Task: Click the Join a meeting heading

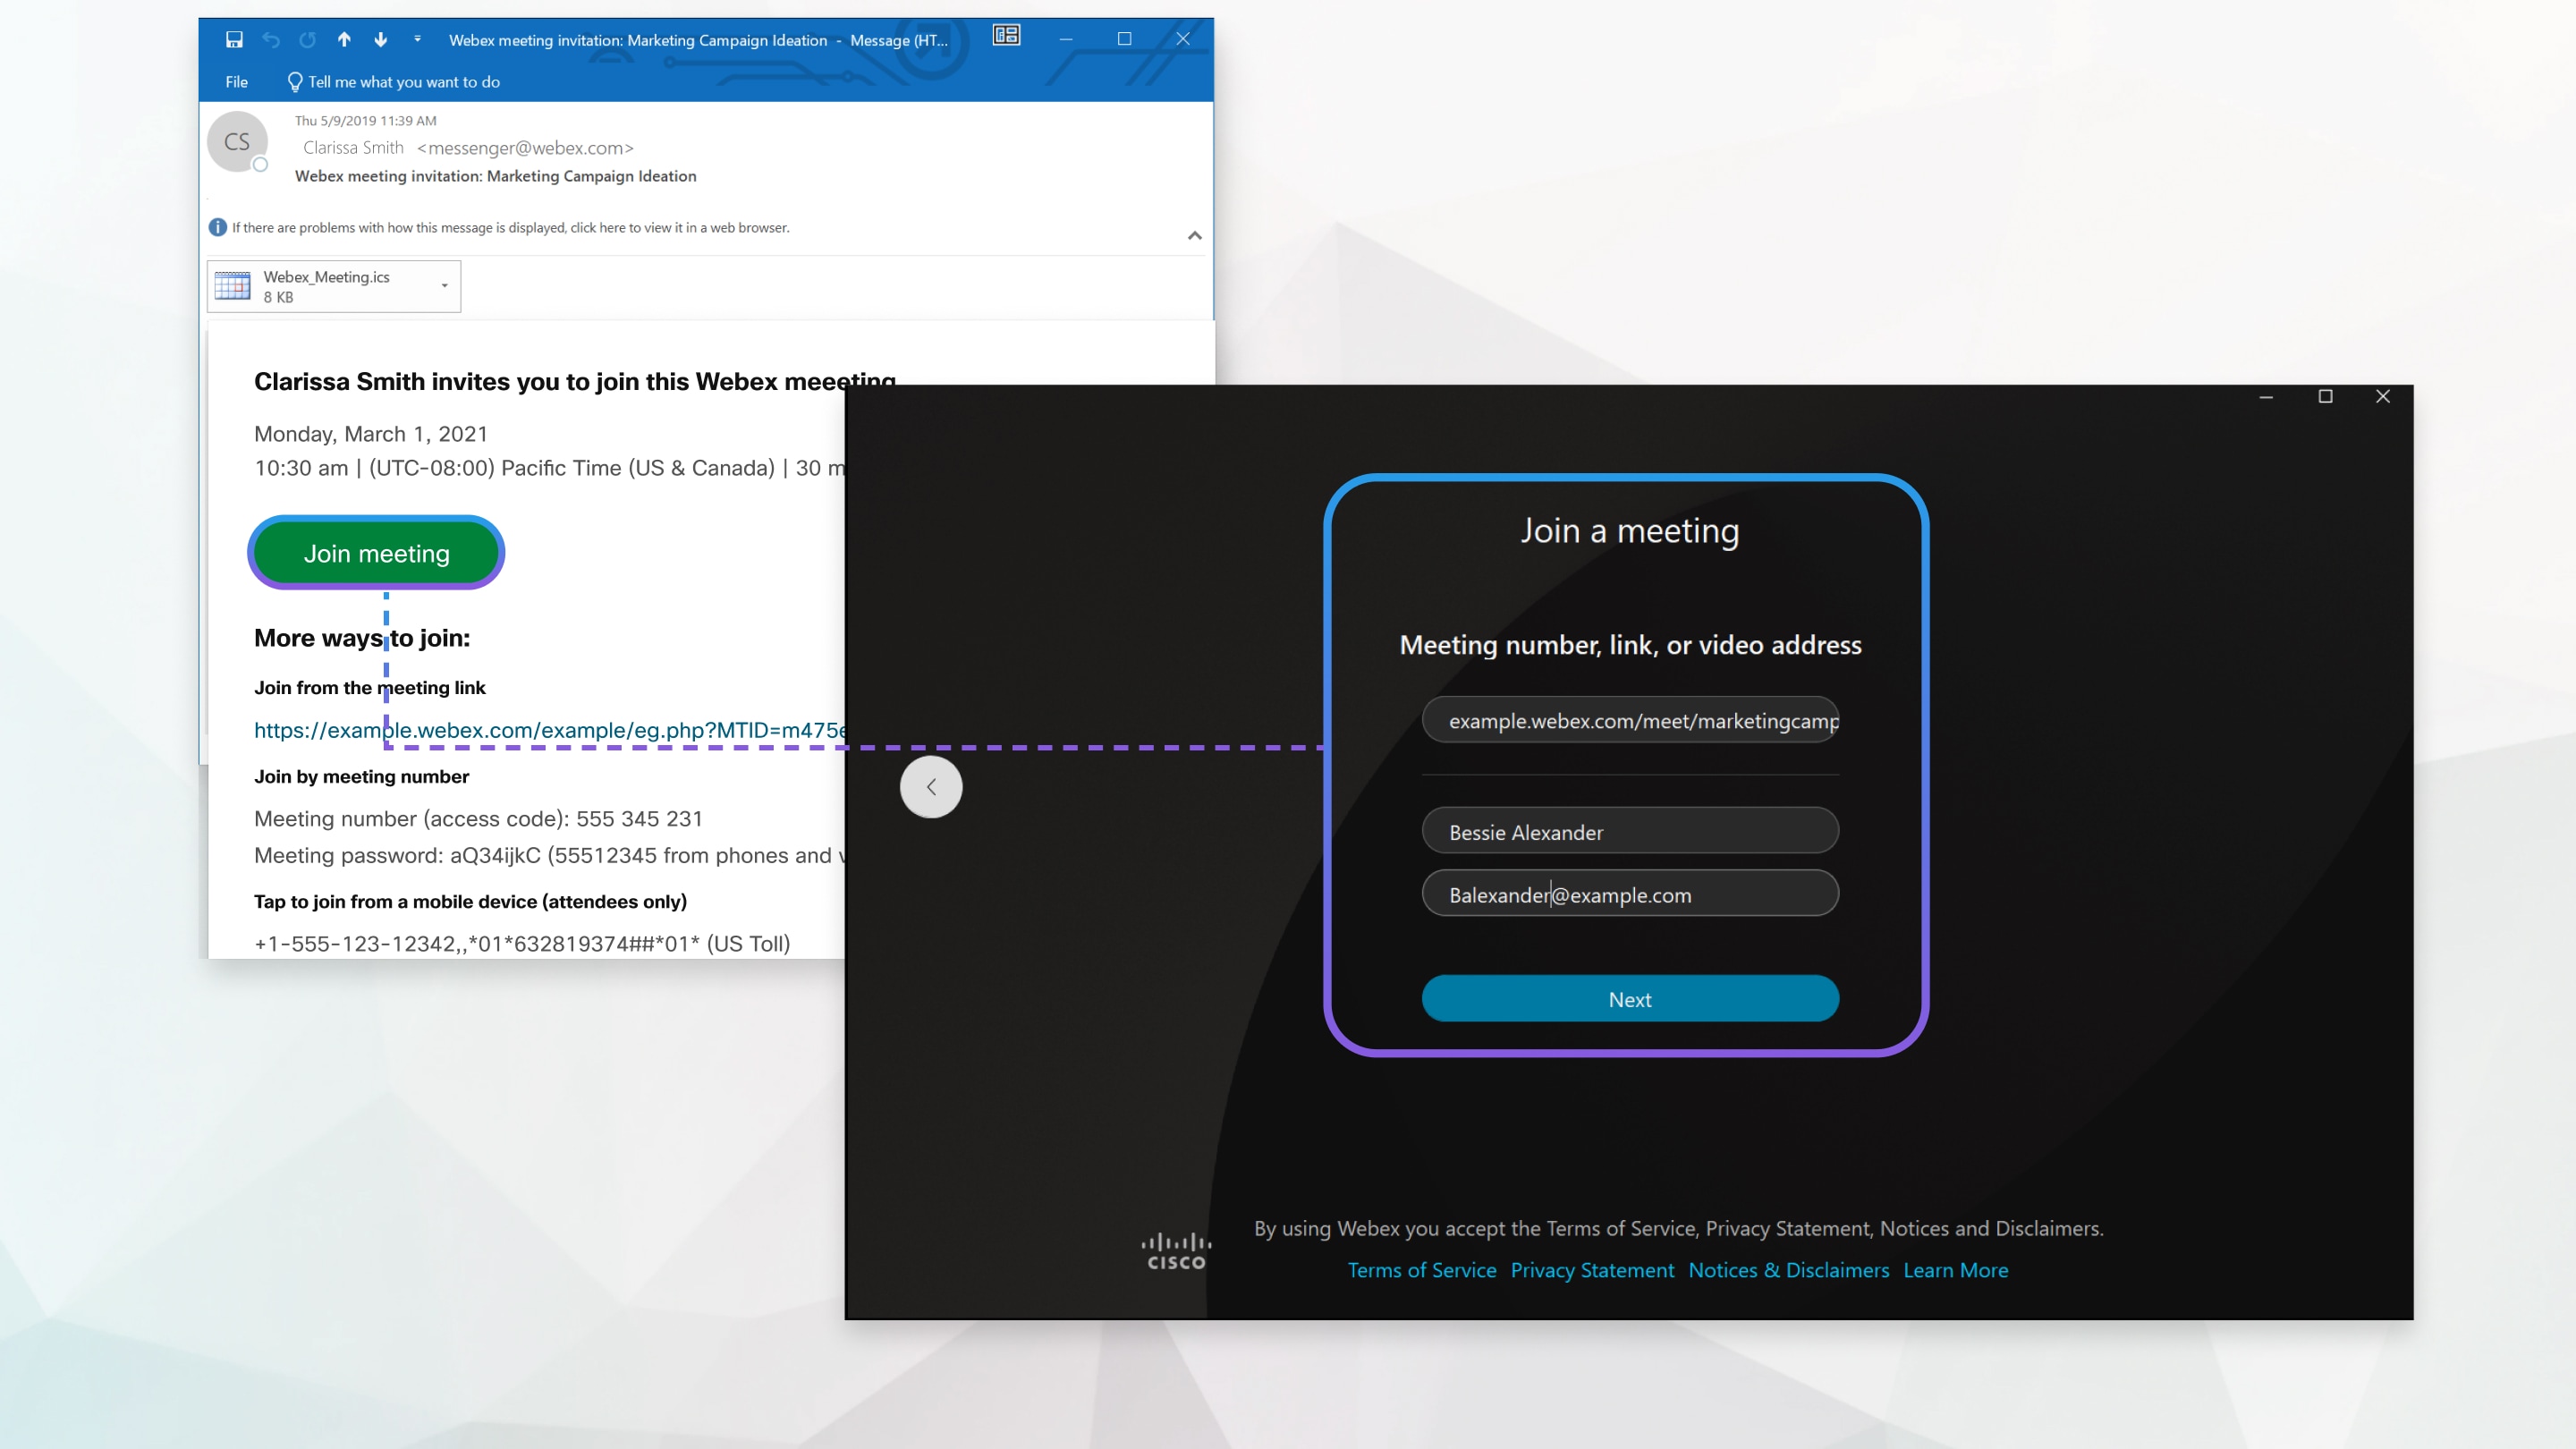Action: (x=1630, y=531)
